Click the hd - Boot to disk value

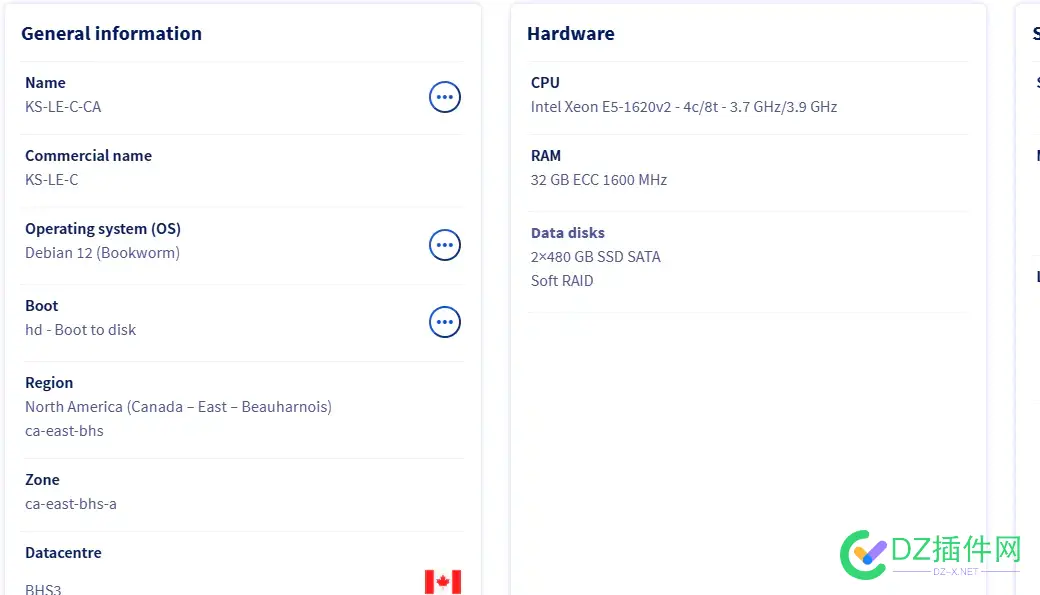pos(80,330)
